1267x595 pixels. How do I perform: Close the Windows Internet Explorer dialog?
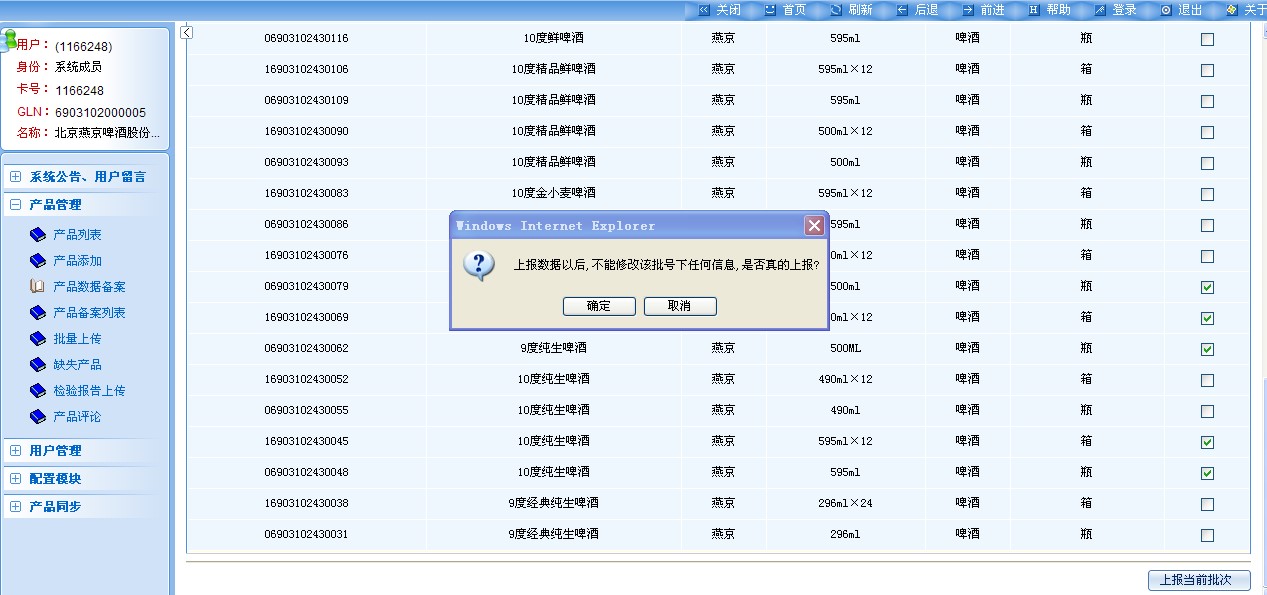point(814,226)
